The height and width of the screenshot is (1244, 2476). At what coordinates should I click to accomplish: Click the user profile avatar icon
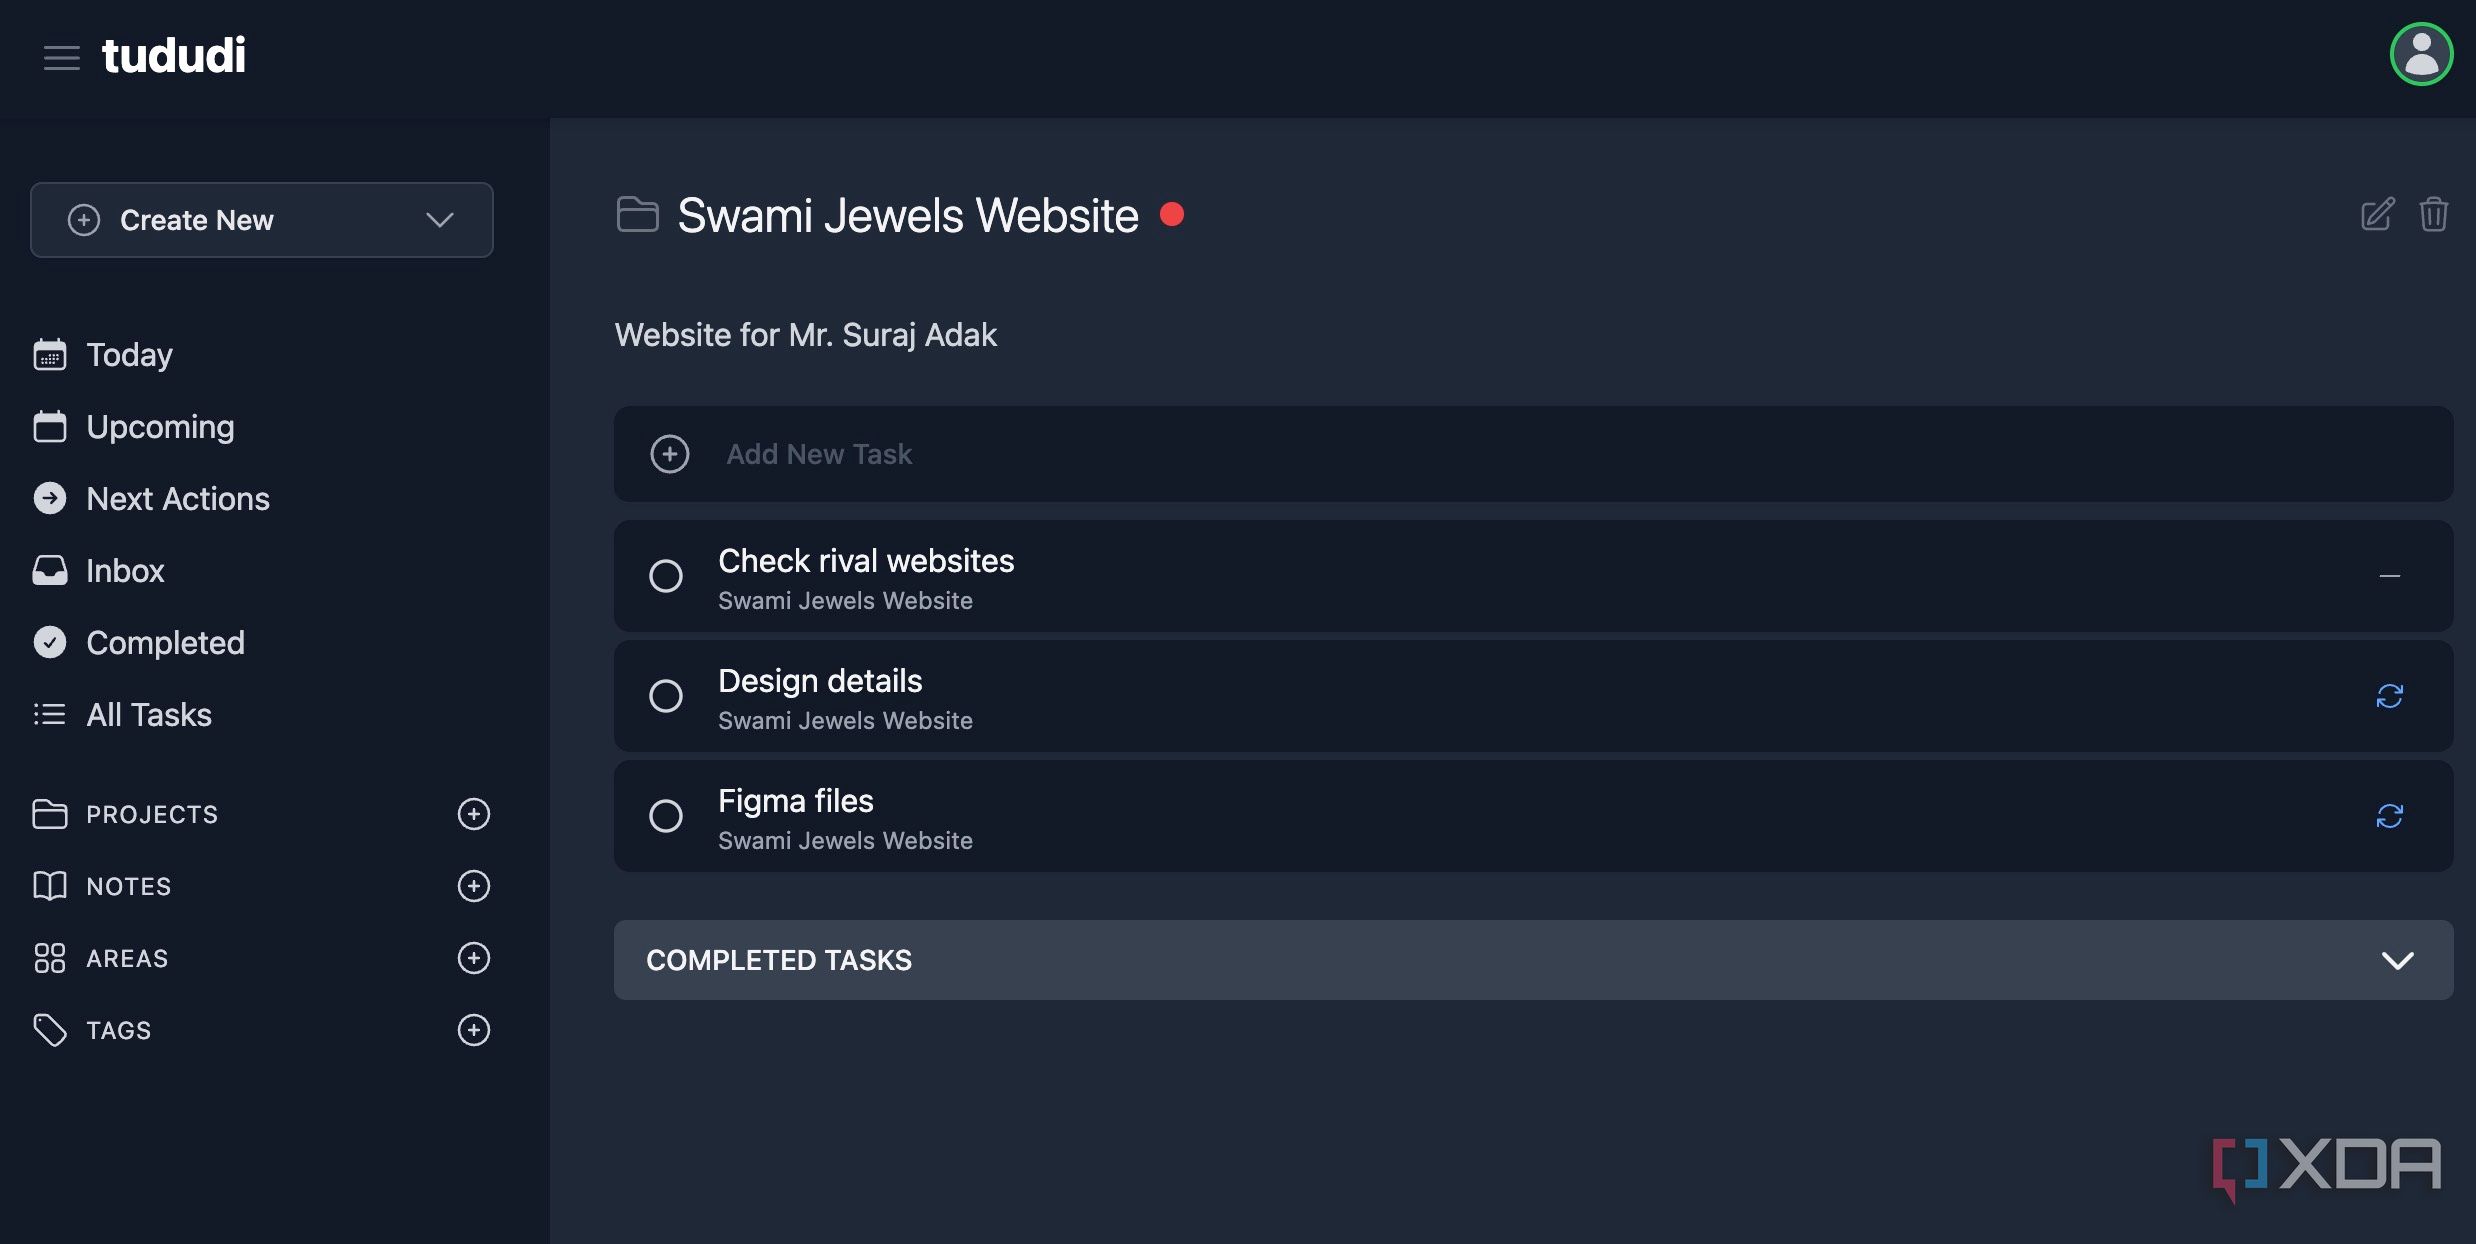2421,54
